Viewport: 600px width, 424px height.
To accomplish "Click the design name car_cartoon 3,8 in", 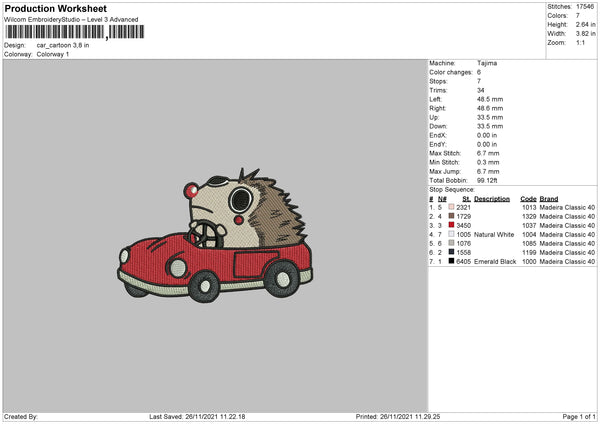I will [x=63, y=45].
